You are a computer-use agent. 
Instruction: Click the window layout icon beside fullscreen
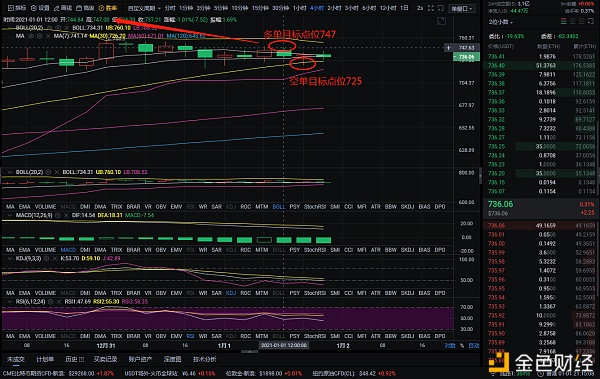(x=441, y=8)
